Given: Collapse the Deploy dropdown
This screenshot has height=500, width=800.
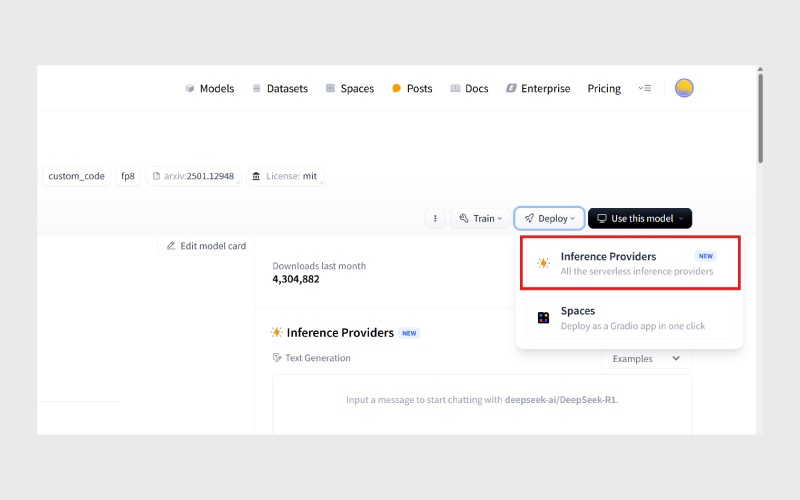Looking at the screenshot, I should click(549, 218).
